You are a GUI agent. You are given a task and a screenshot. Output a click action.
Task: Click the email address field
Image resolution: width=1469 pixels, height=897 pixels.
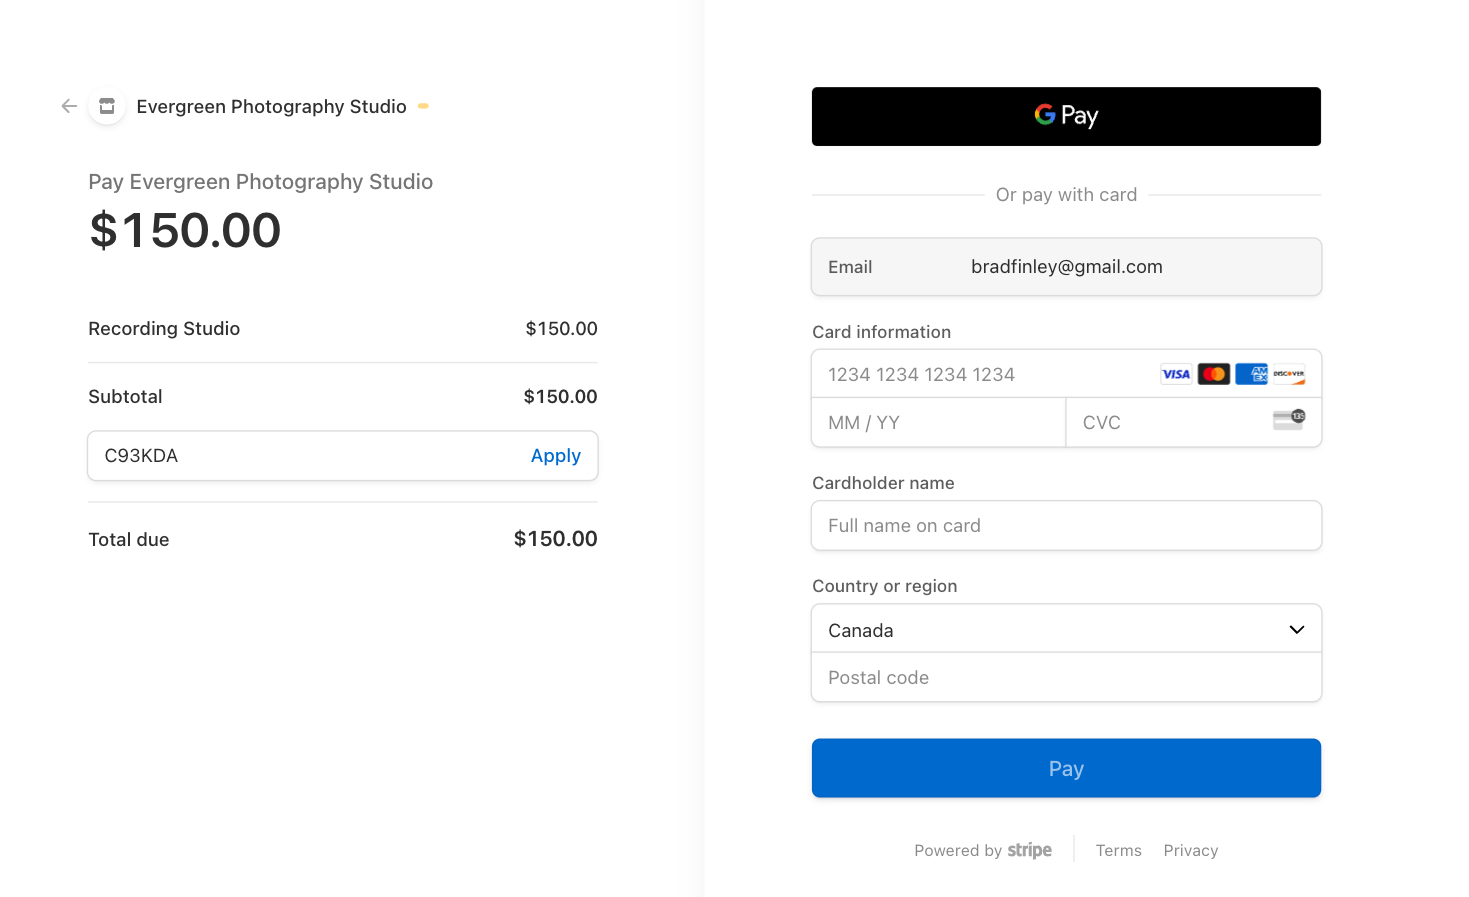(1066, 267)
